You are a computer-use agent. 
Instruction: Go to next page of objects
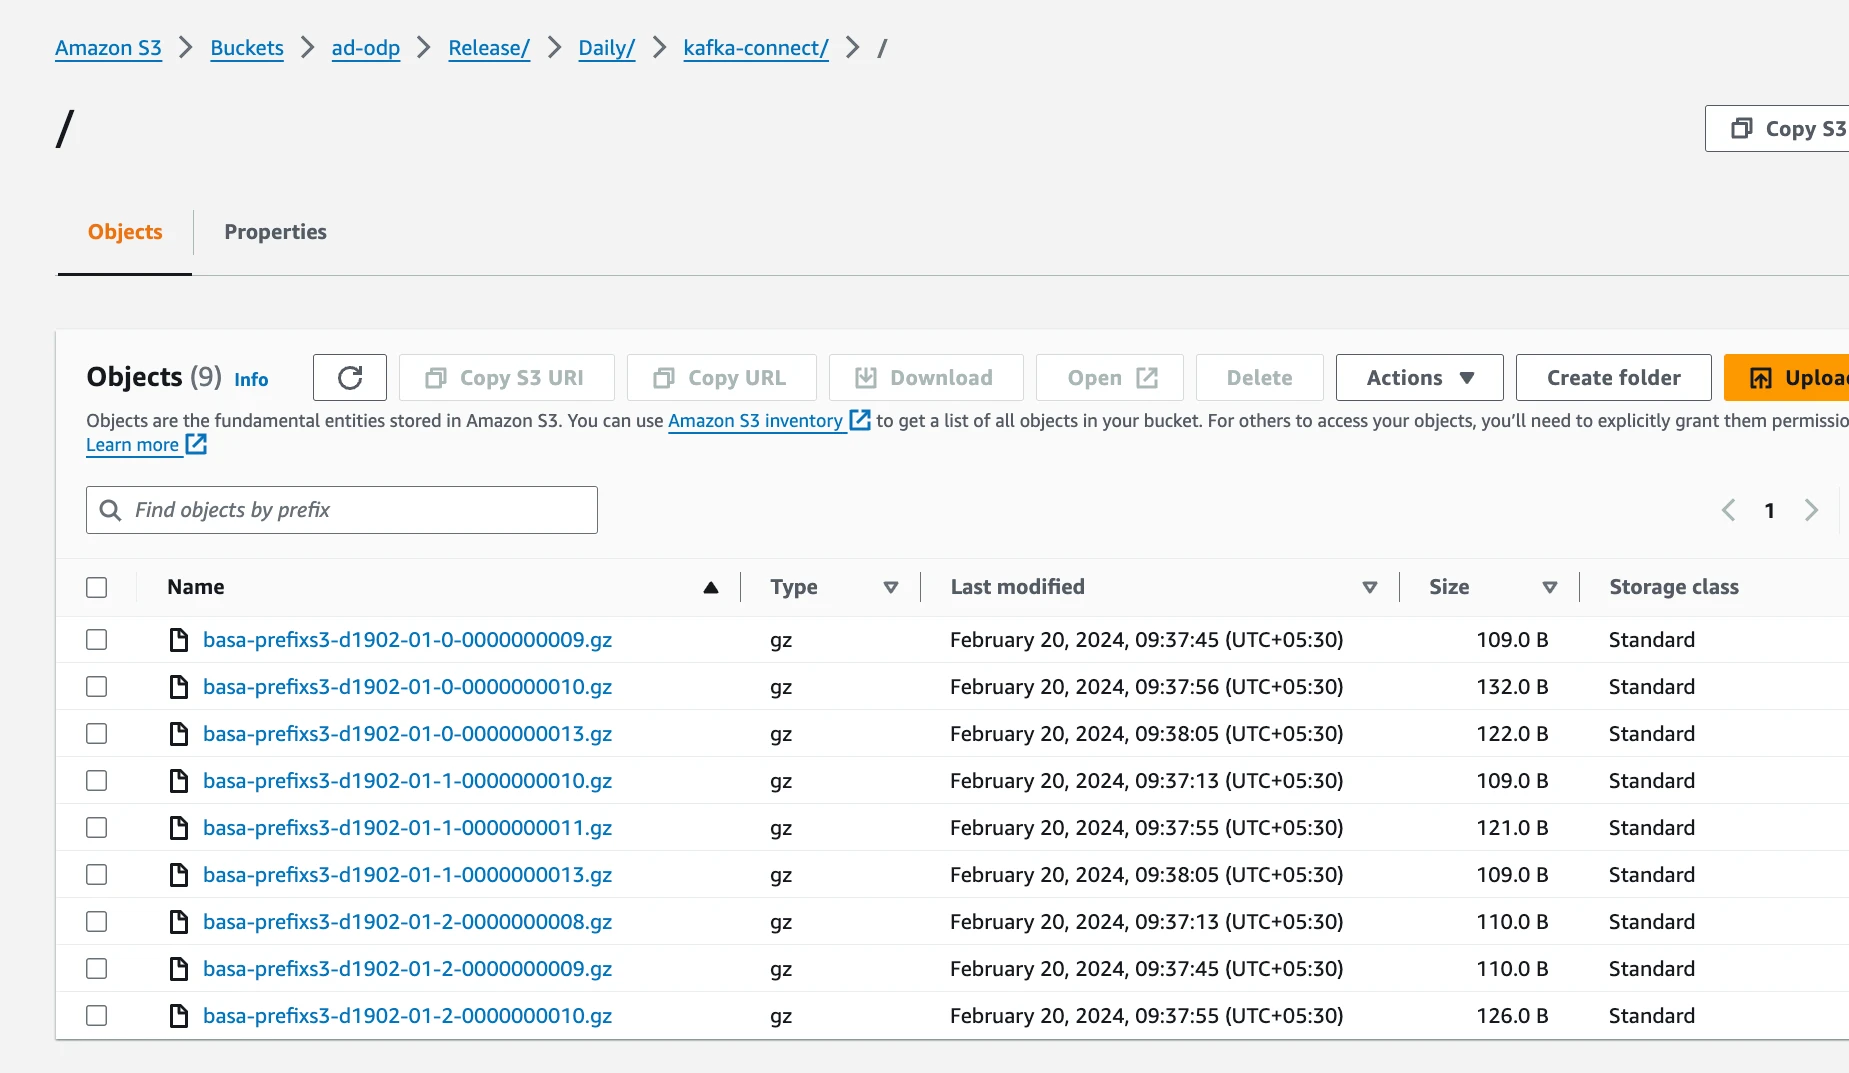[x=1811, y=510]
